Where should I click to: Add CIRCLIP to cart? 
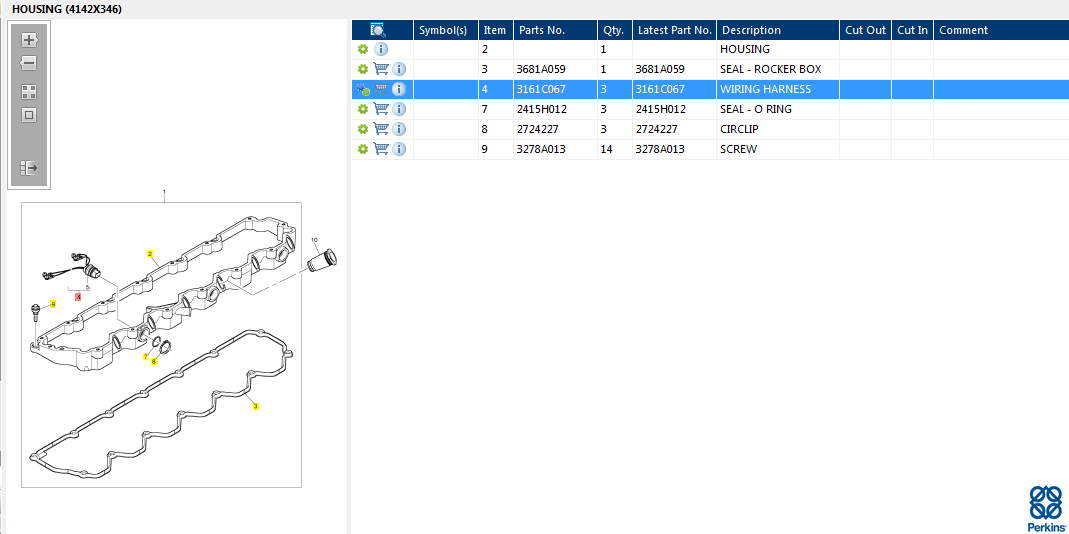click(x=381, y=128)
